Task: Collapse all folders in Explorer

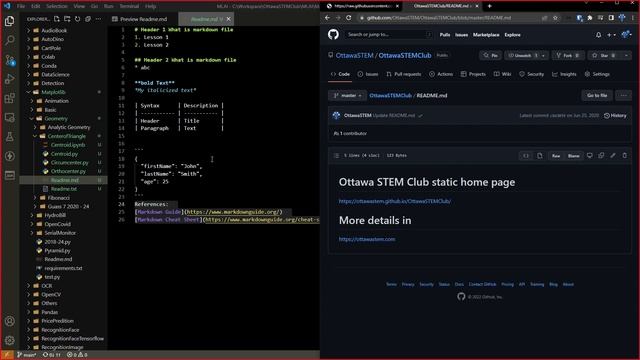Action: coord(88,19)
